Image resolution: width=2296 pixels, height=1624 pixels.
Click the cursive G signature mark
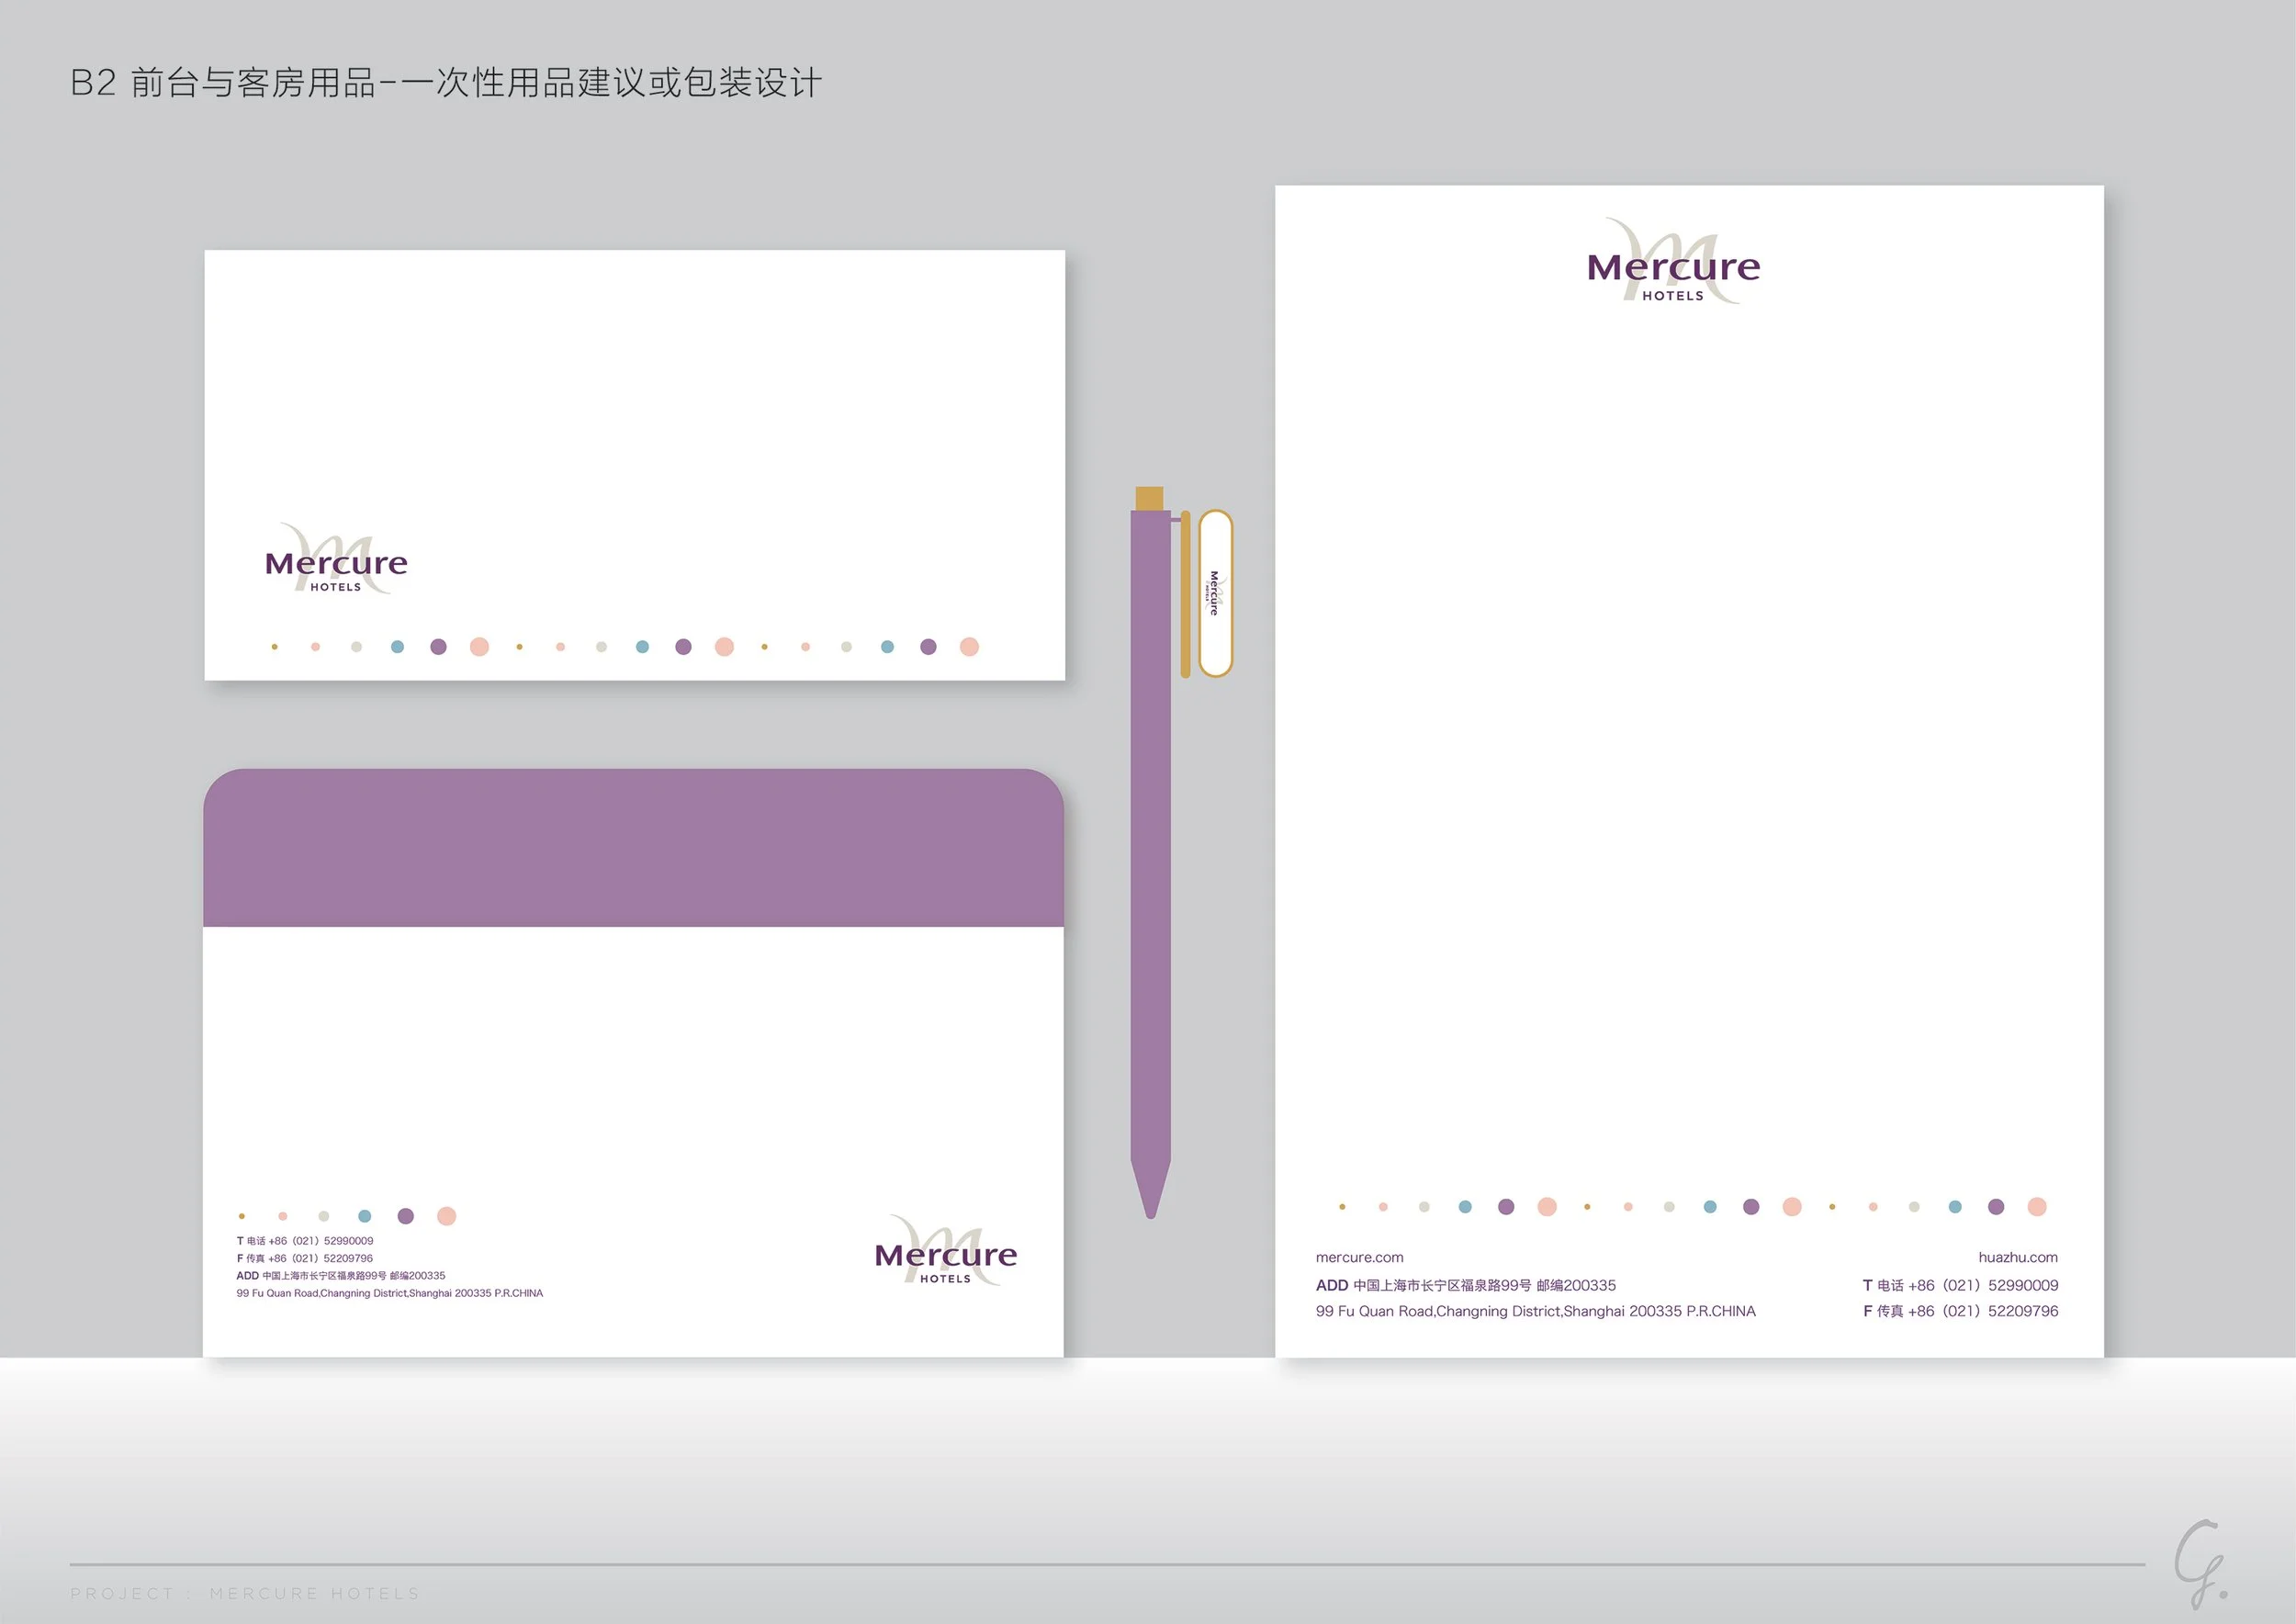2198,1563
